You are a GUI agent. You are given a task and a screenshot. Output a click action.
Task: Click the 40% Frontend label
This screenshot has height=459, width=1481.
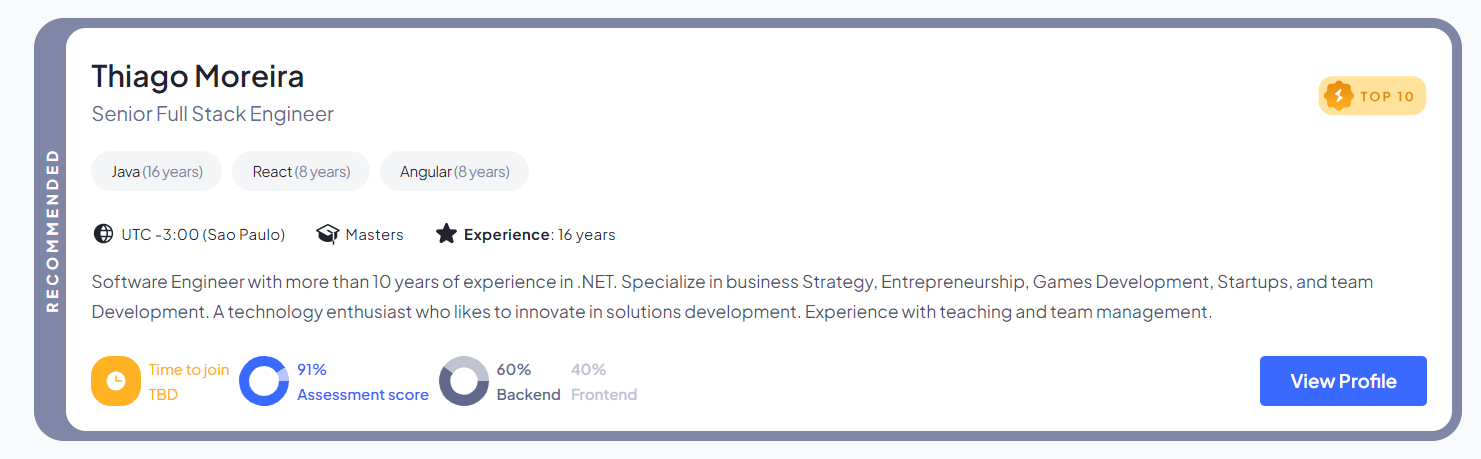[x=603, y=382]
